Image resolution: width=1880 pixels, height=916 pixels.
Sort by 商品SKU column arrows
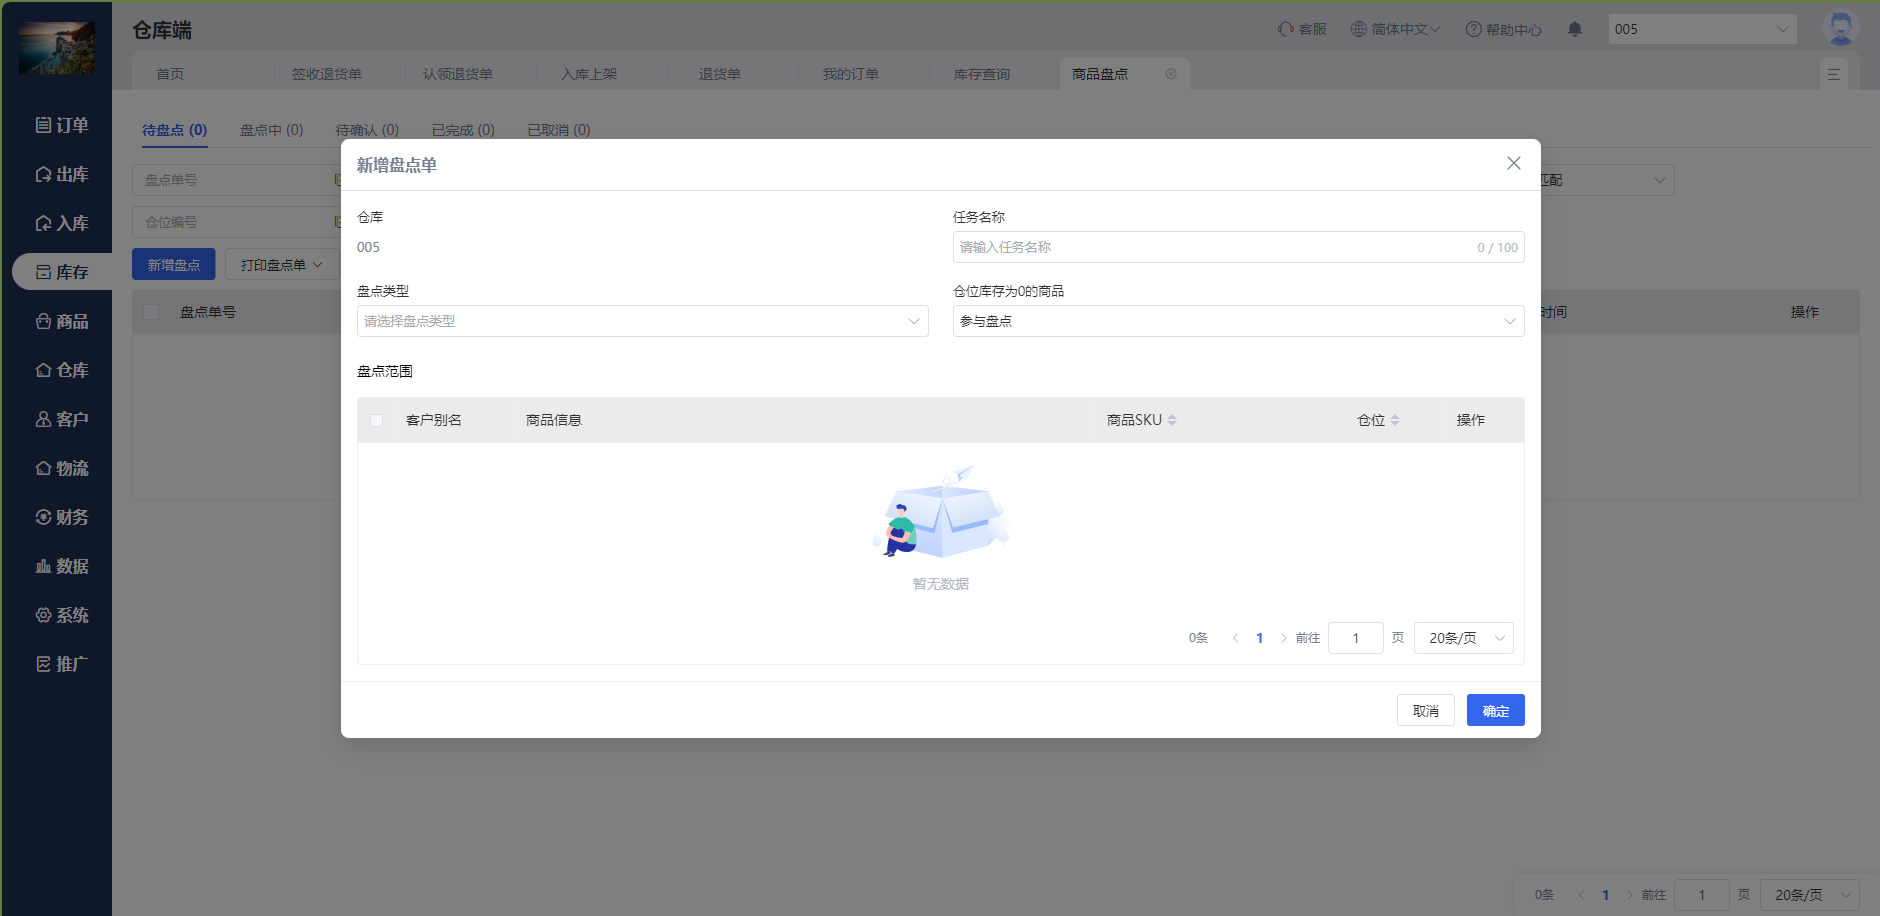pos(1172,420)
